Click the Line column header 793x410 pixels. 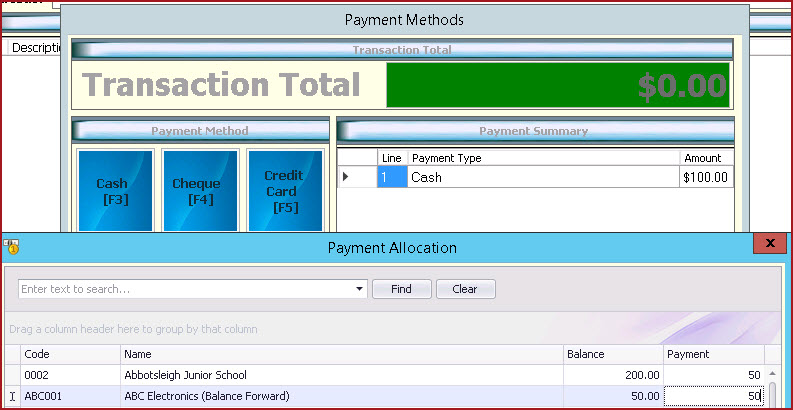[392, 158]
